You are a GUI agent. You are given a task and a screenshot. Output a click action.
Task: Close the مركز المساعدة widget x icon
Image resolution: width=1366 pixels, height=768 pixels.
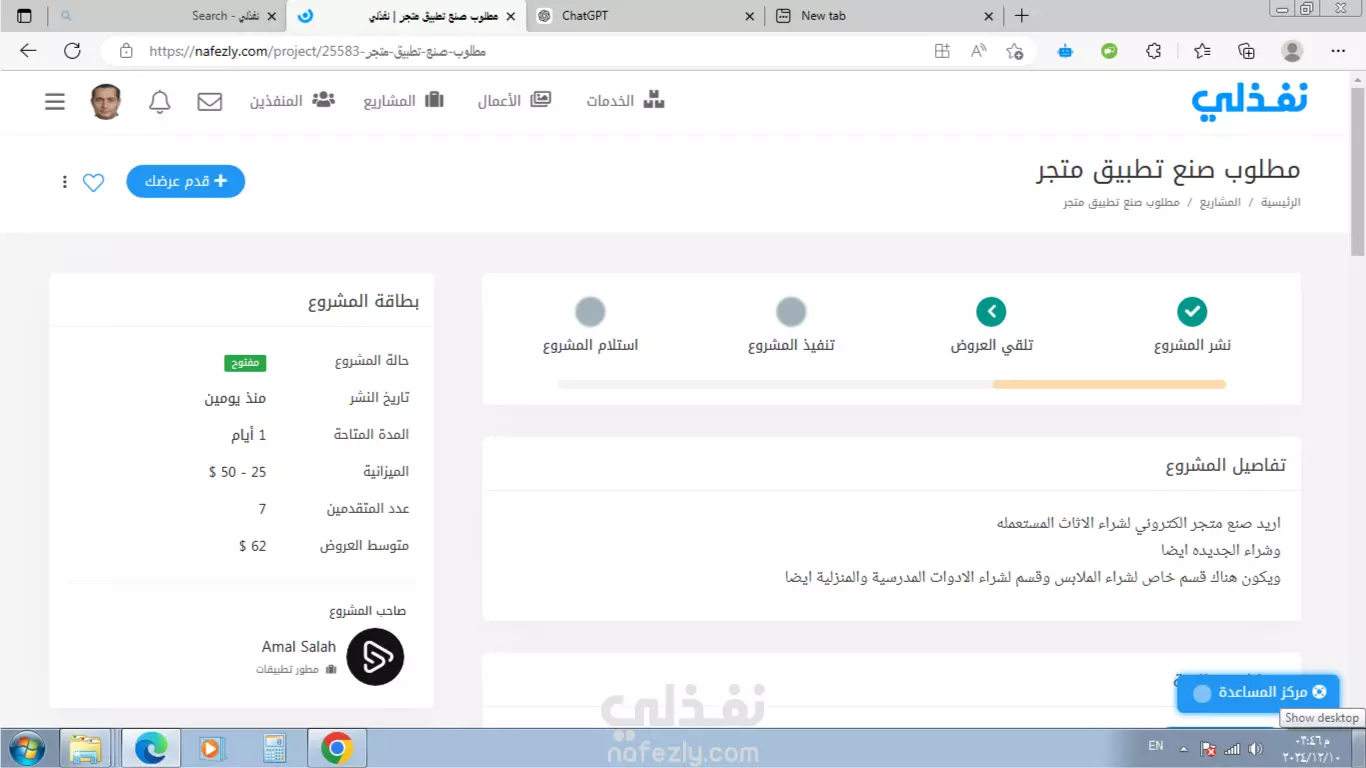point(1319,691)
